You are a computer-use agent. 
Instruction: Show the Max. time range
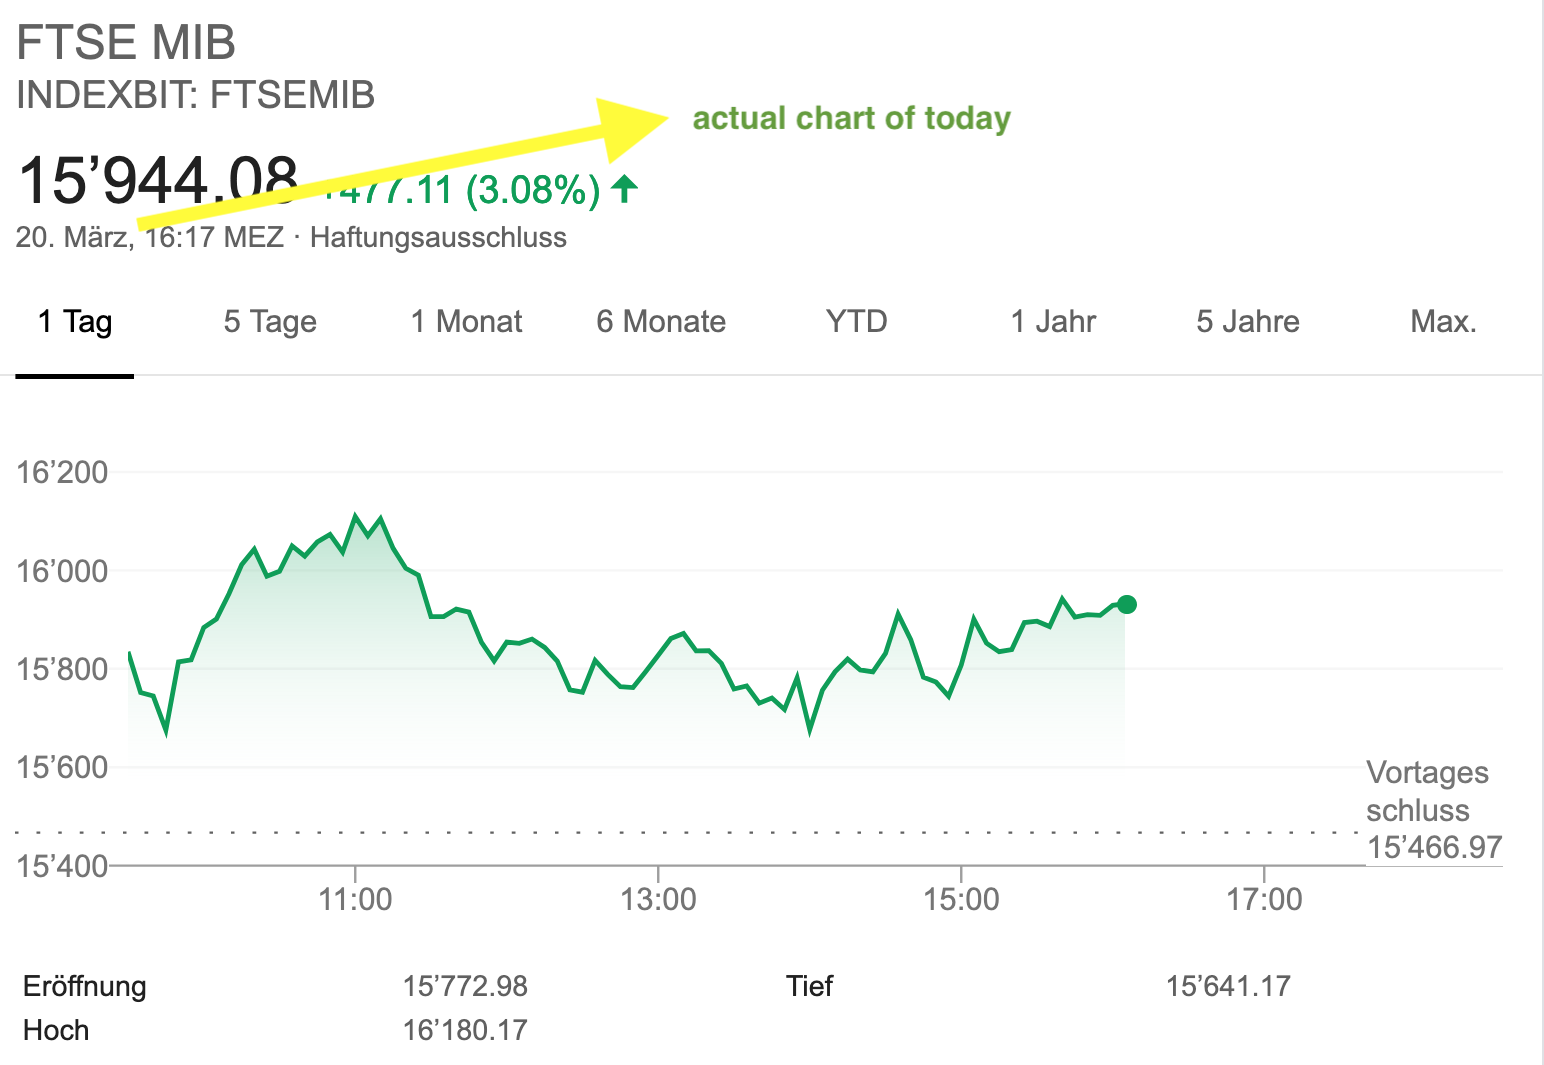tap(1443, 322)
